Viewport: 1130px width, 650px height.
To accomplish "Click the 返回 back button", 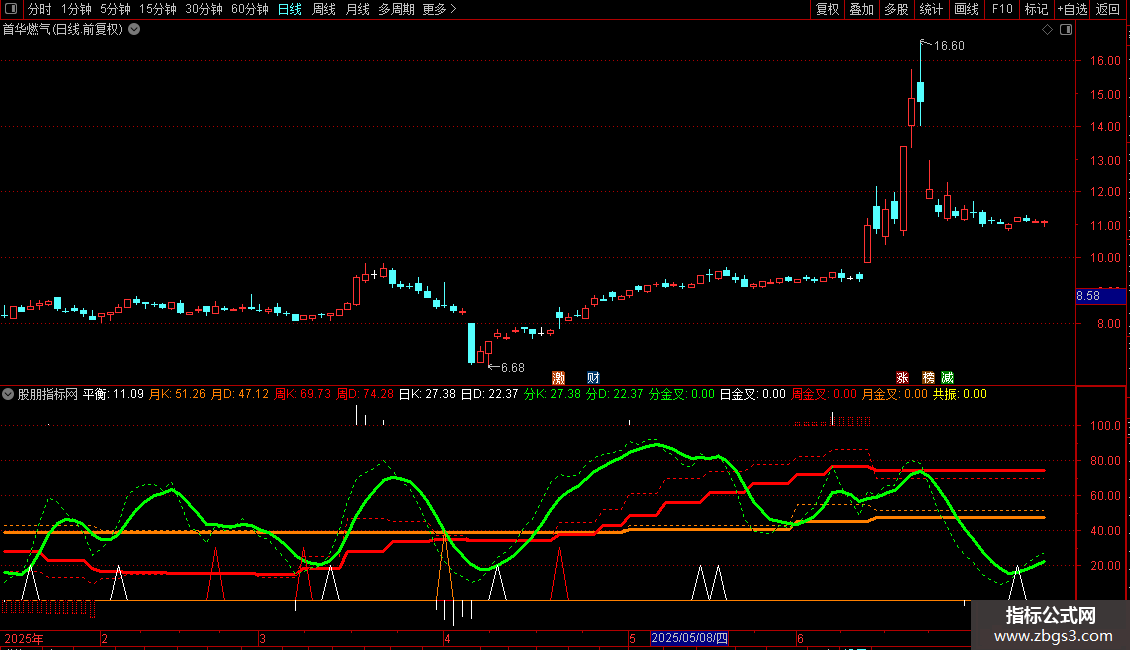I will tap(1108, 9).
